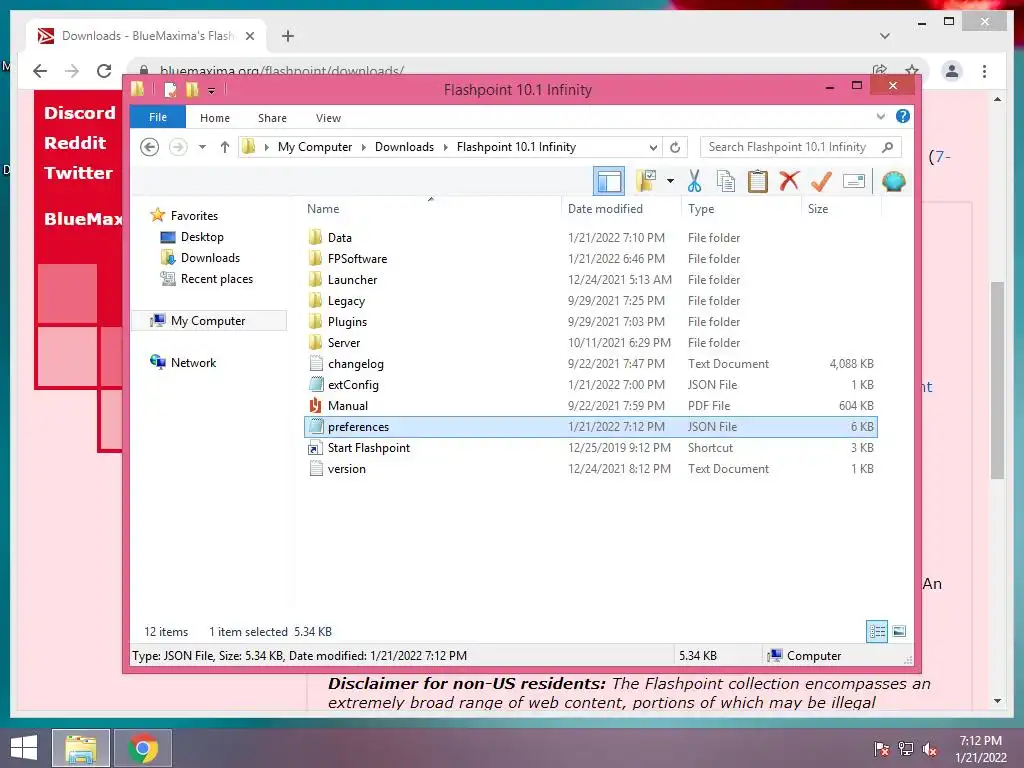Select Favorites in navigation pane
This screenshot has height=768, width=1024.
point(194,216)
